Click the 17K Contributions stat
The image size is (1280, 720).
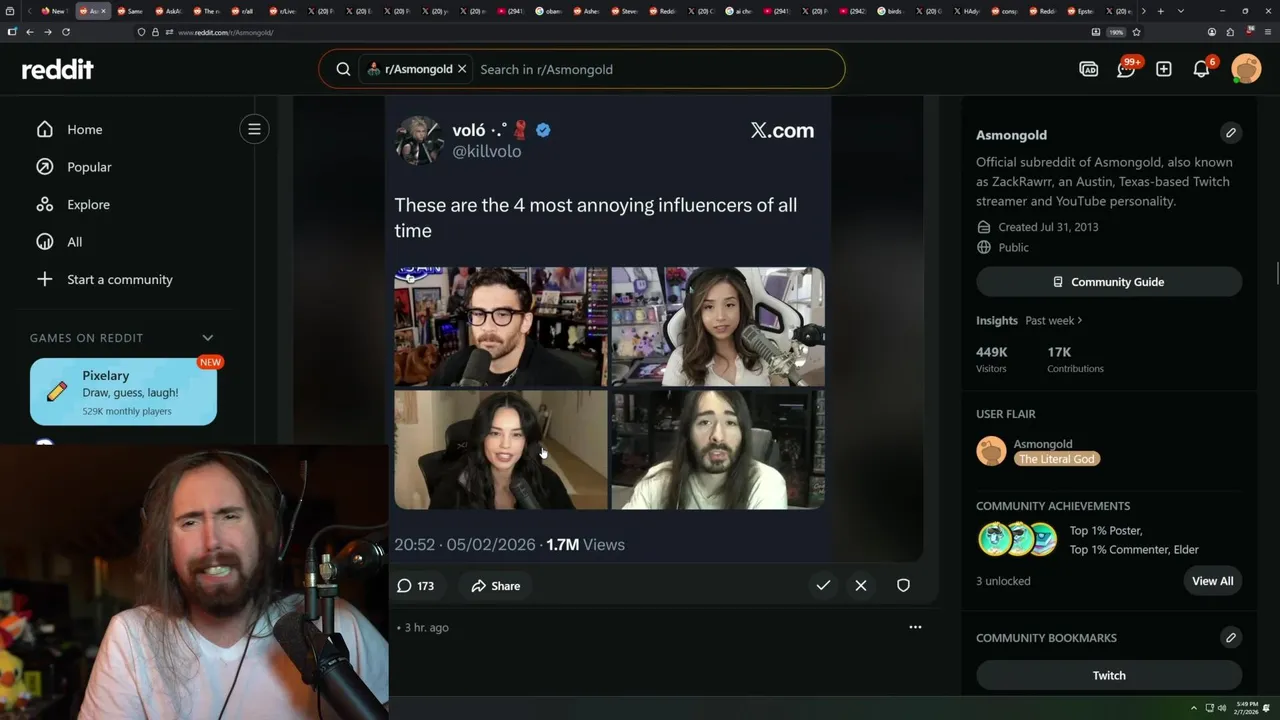click(1075, 360)
